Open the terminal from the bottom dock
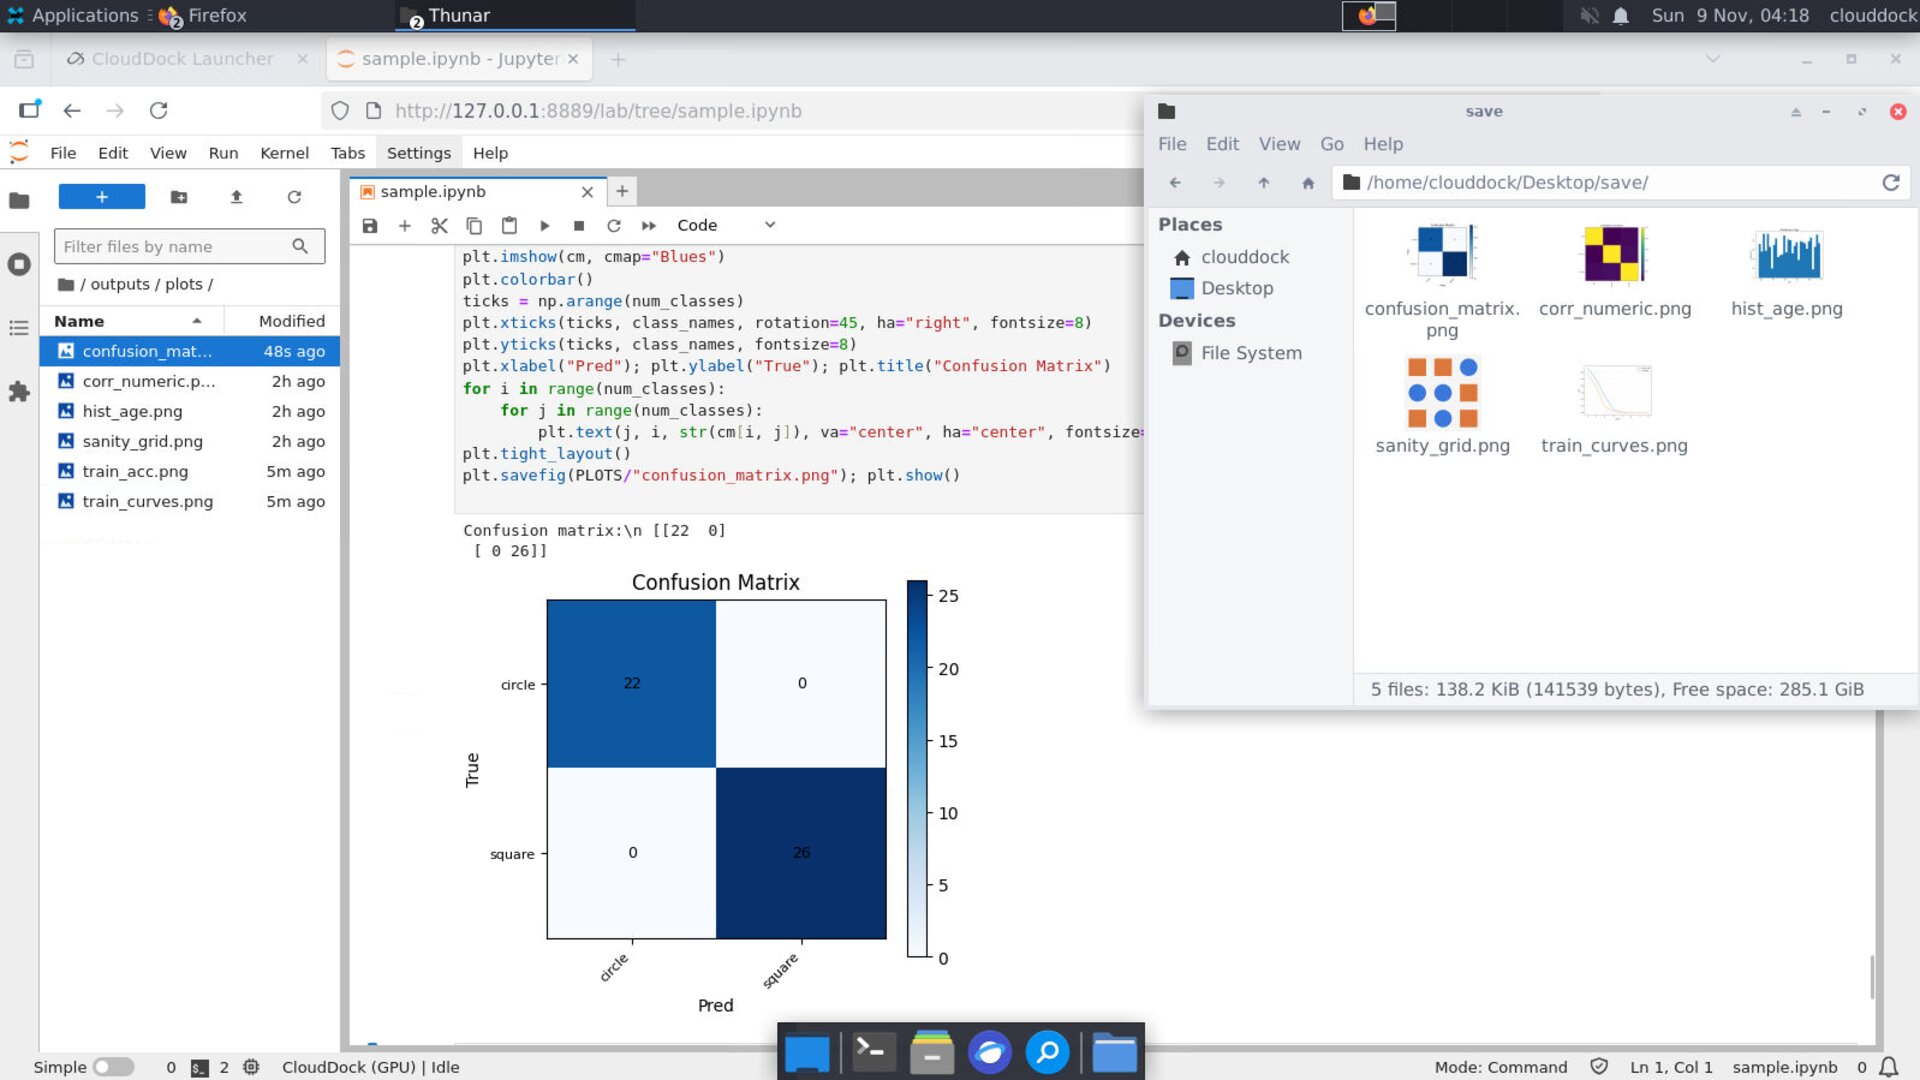This screenshot has height=1080, width=1920. [x=873, y=1052]
